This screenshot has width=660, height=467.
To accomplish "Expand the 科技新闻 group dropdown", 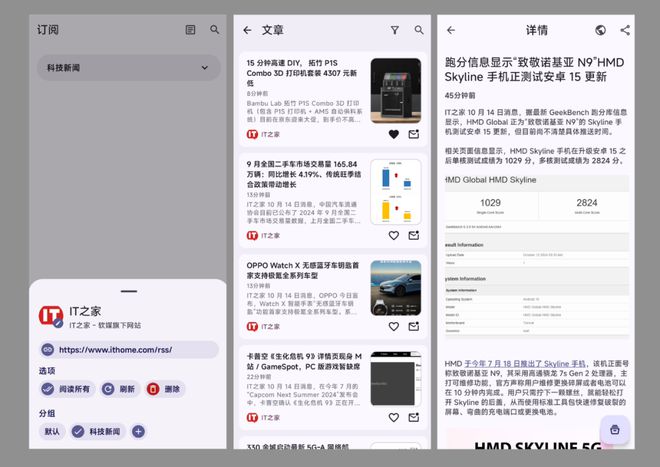I will coord(128,67).
